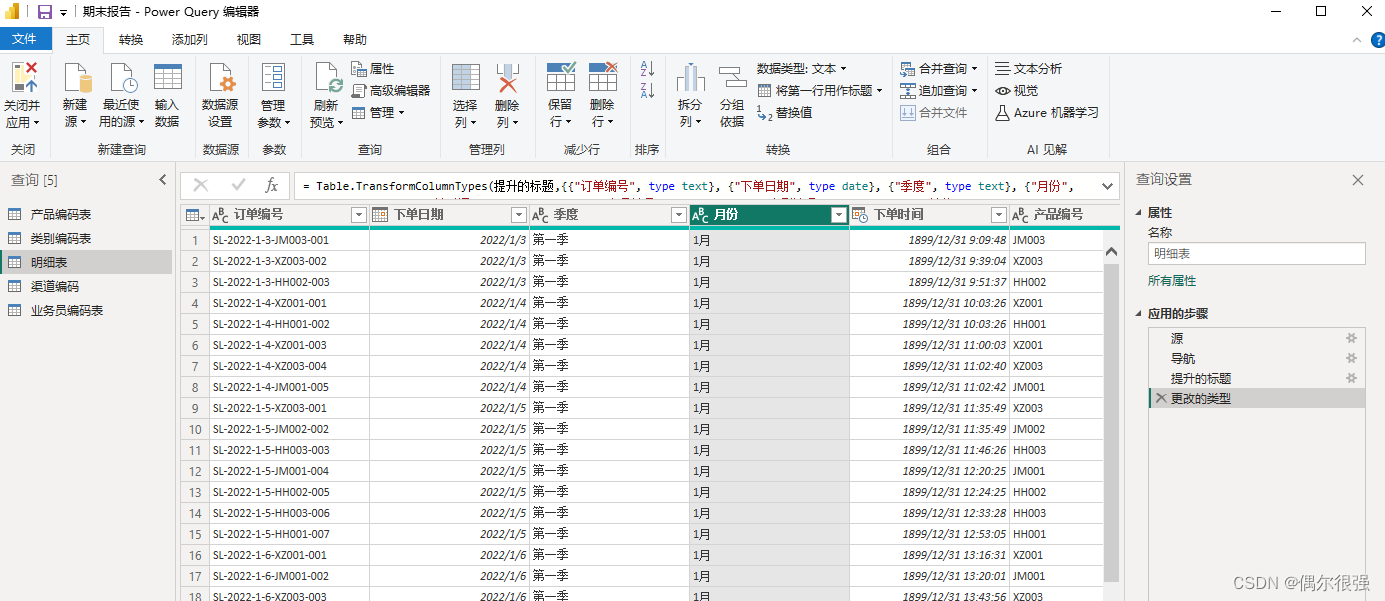
Task: Select 产品编码表 query
Action: pyautogui.click(x=86, y=214)
